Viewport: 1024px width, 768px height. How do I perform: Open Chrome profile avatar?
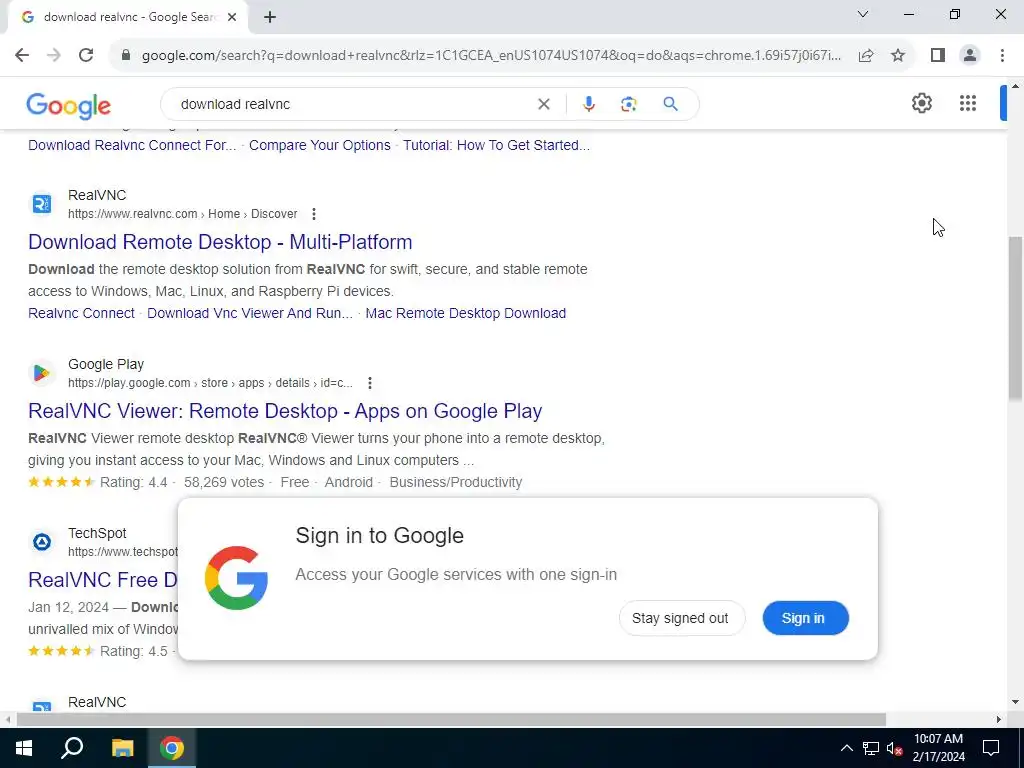[970, 55]
